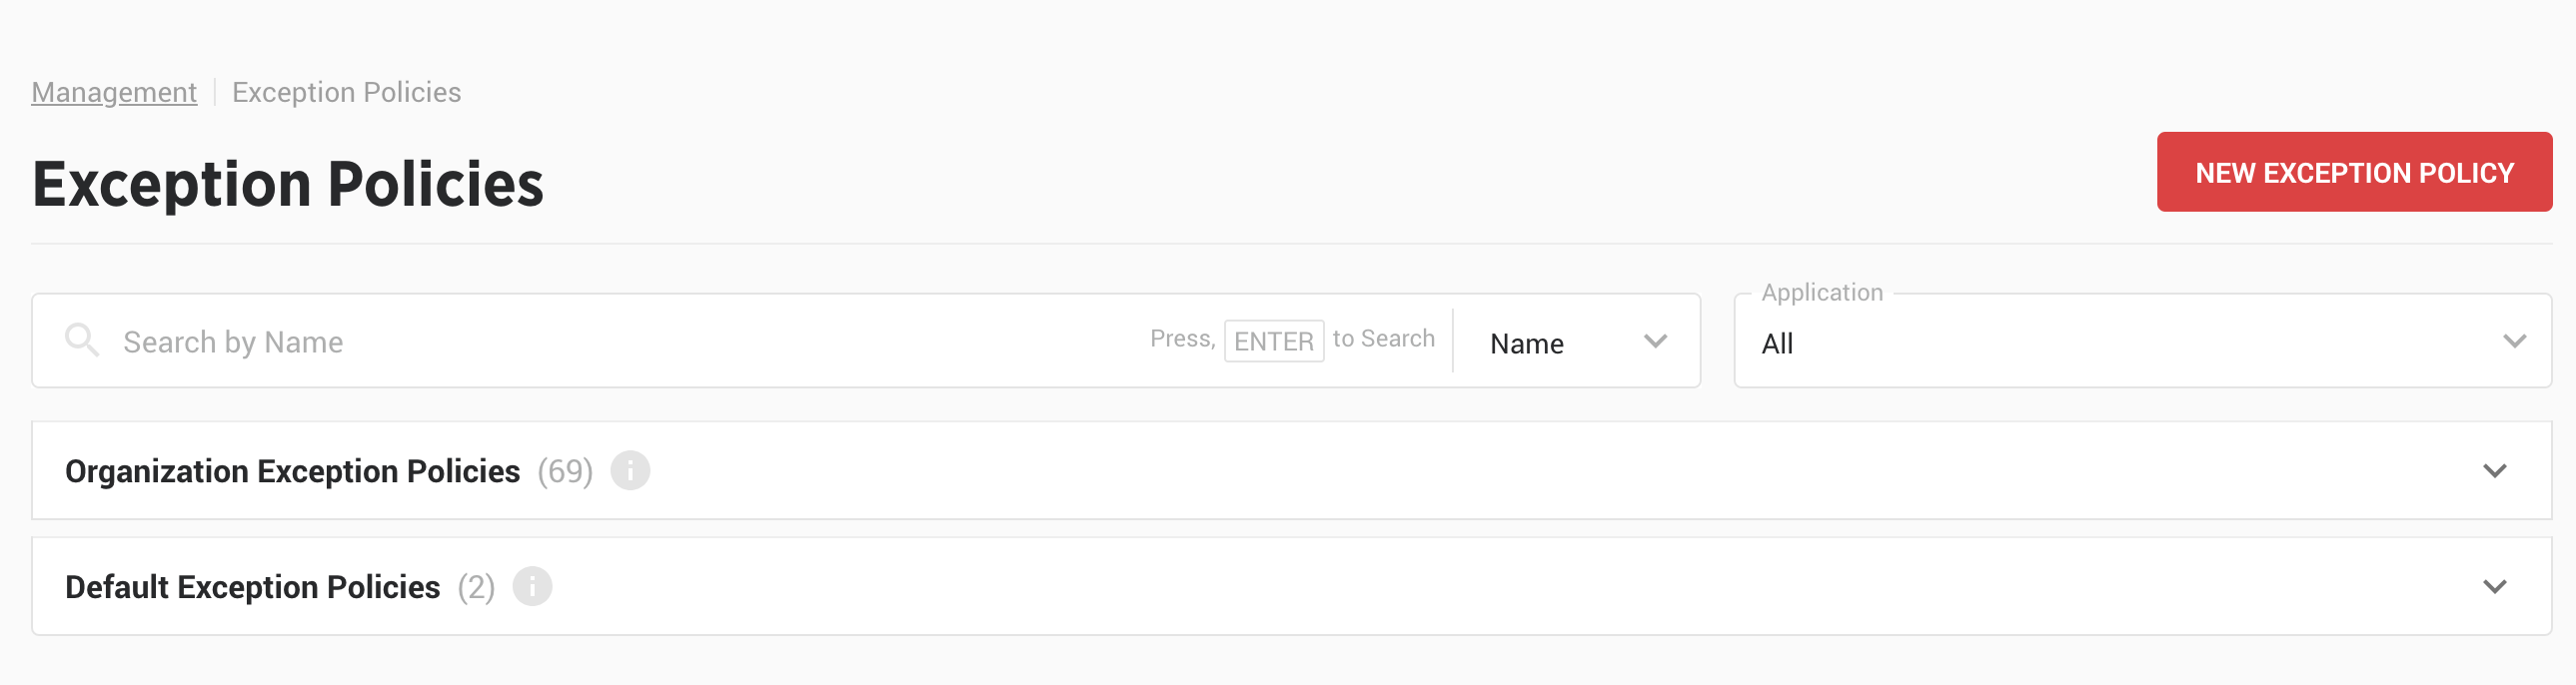Click Organization Exception Policies section title
2576x685 pixels.
[x=292, y=471]
